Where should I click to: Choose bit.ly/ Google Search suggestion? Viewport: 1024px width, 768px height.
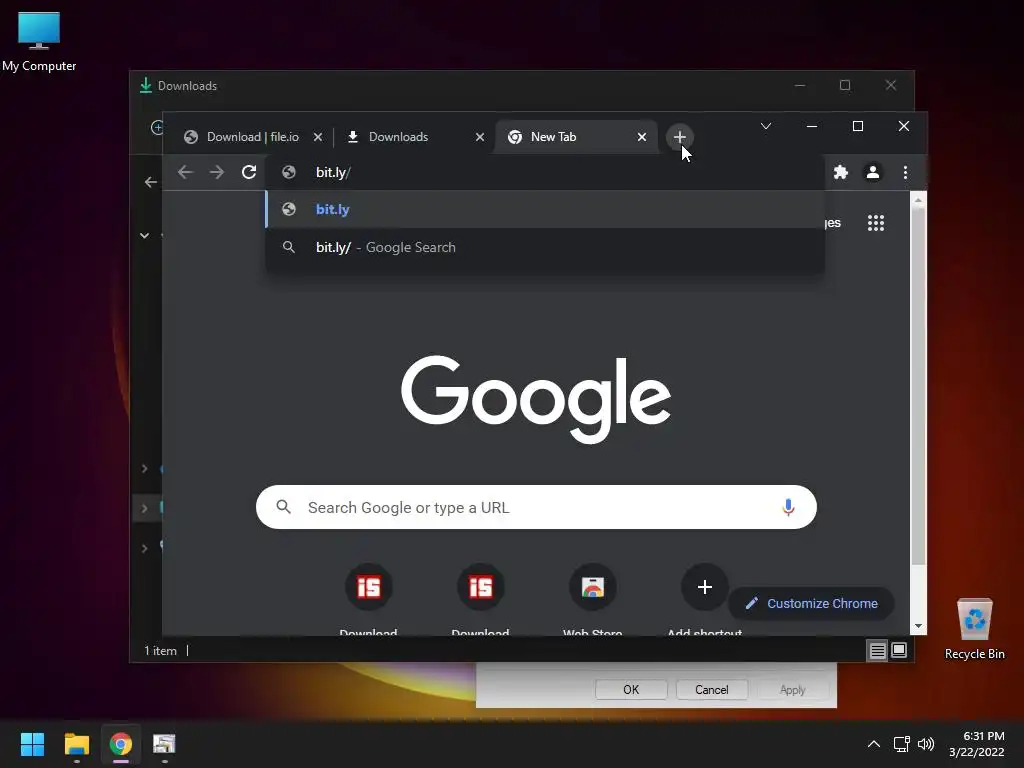pyautogui.click(x=545, y=248)
